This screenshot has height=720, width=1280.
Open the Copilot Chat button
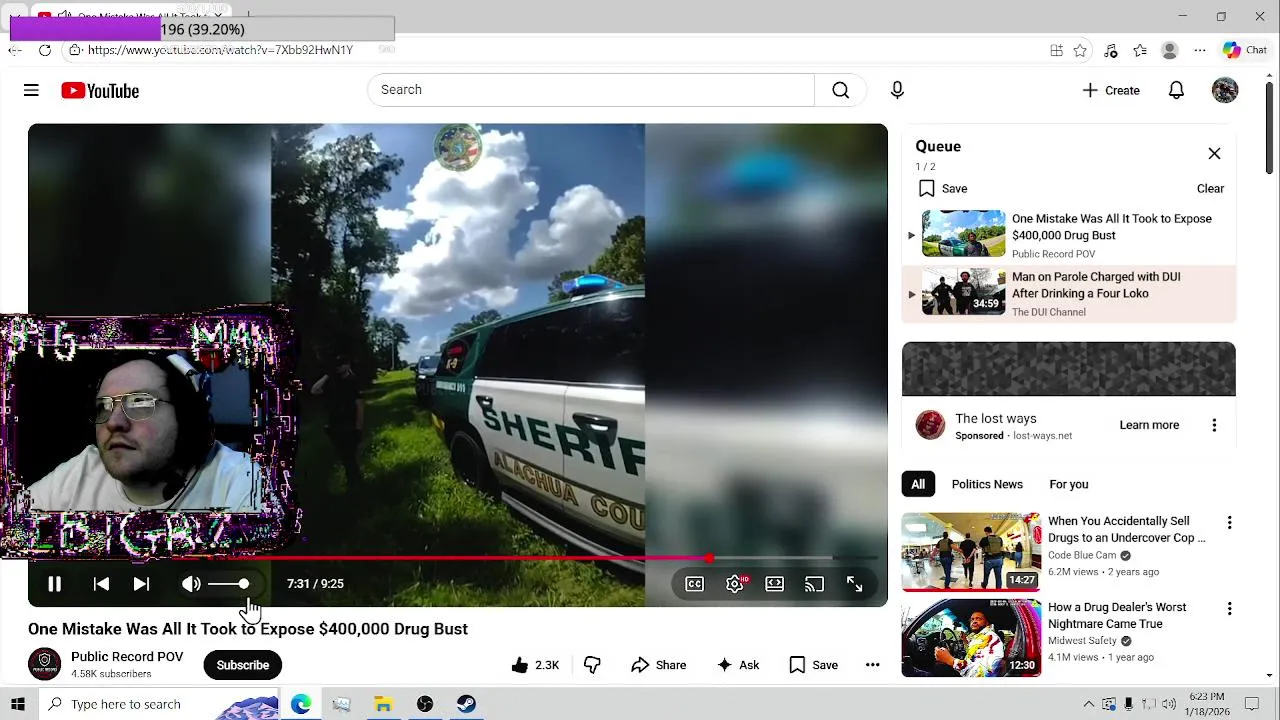pos(1245,50)
